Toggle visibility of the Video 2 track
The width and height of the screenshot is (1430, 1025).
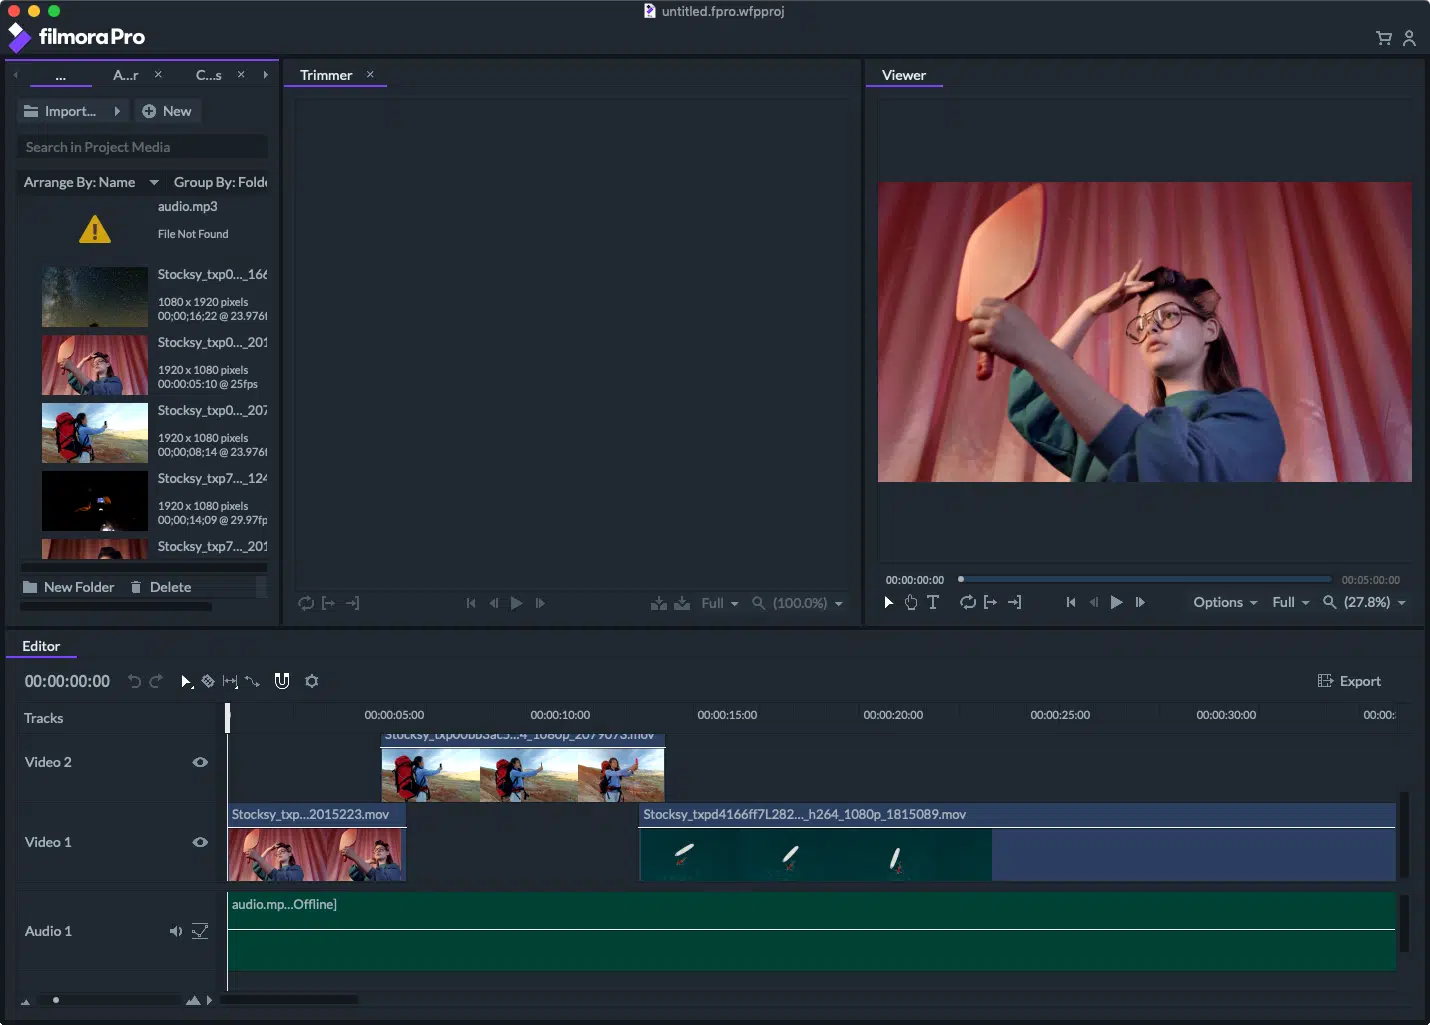[200, 762]
